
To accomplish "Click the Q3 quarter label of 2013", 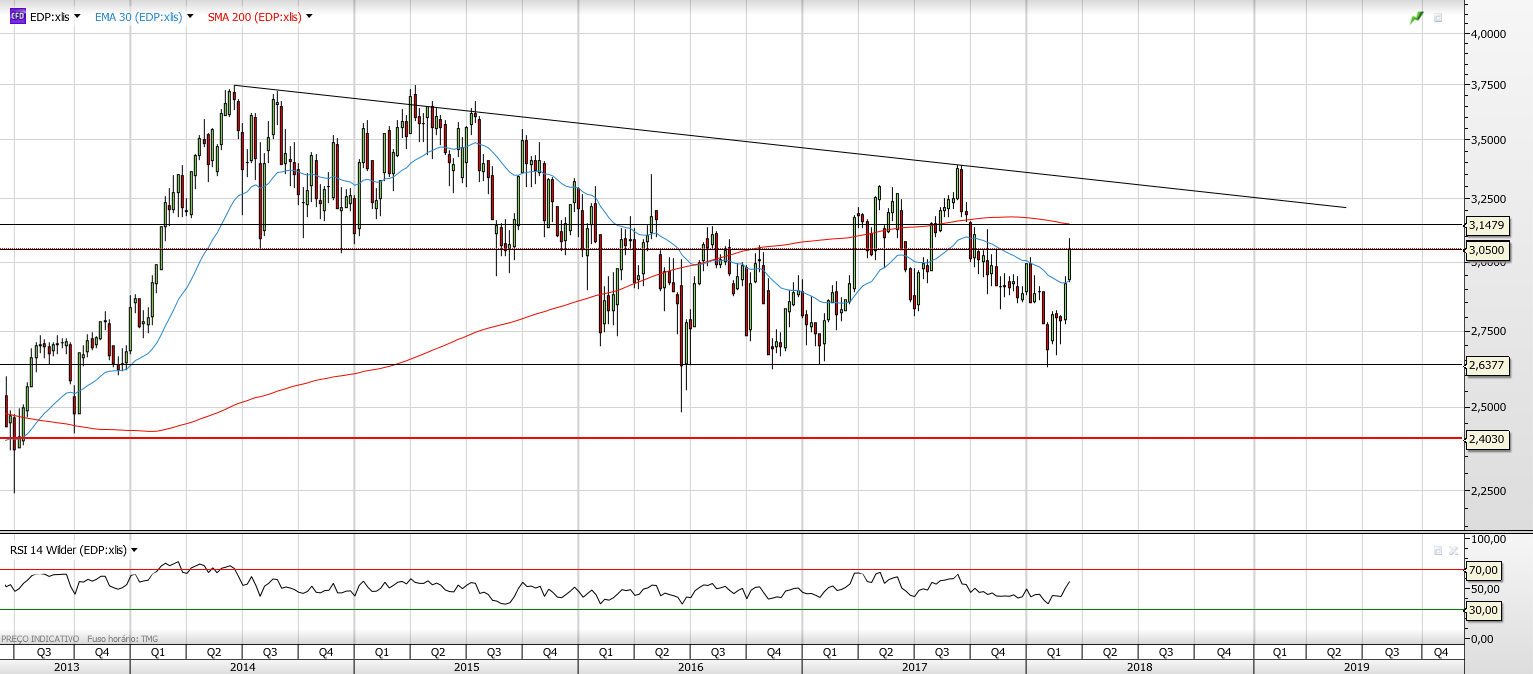I will (44, 652).
